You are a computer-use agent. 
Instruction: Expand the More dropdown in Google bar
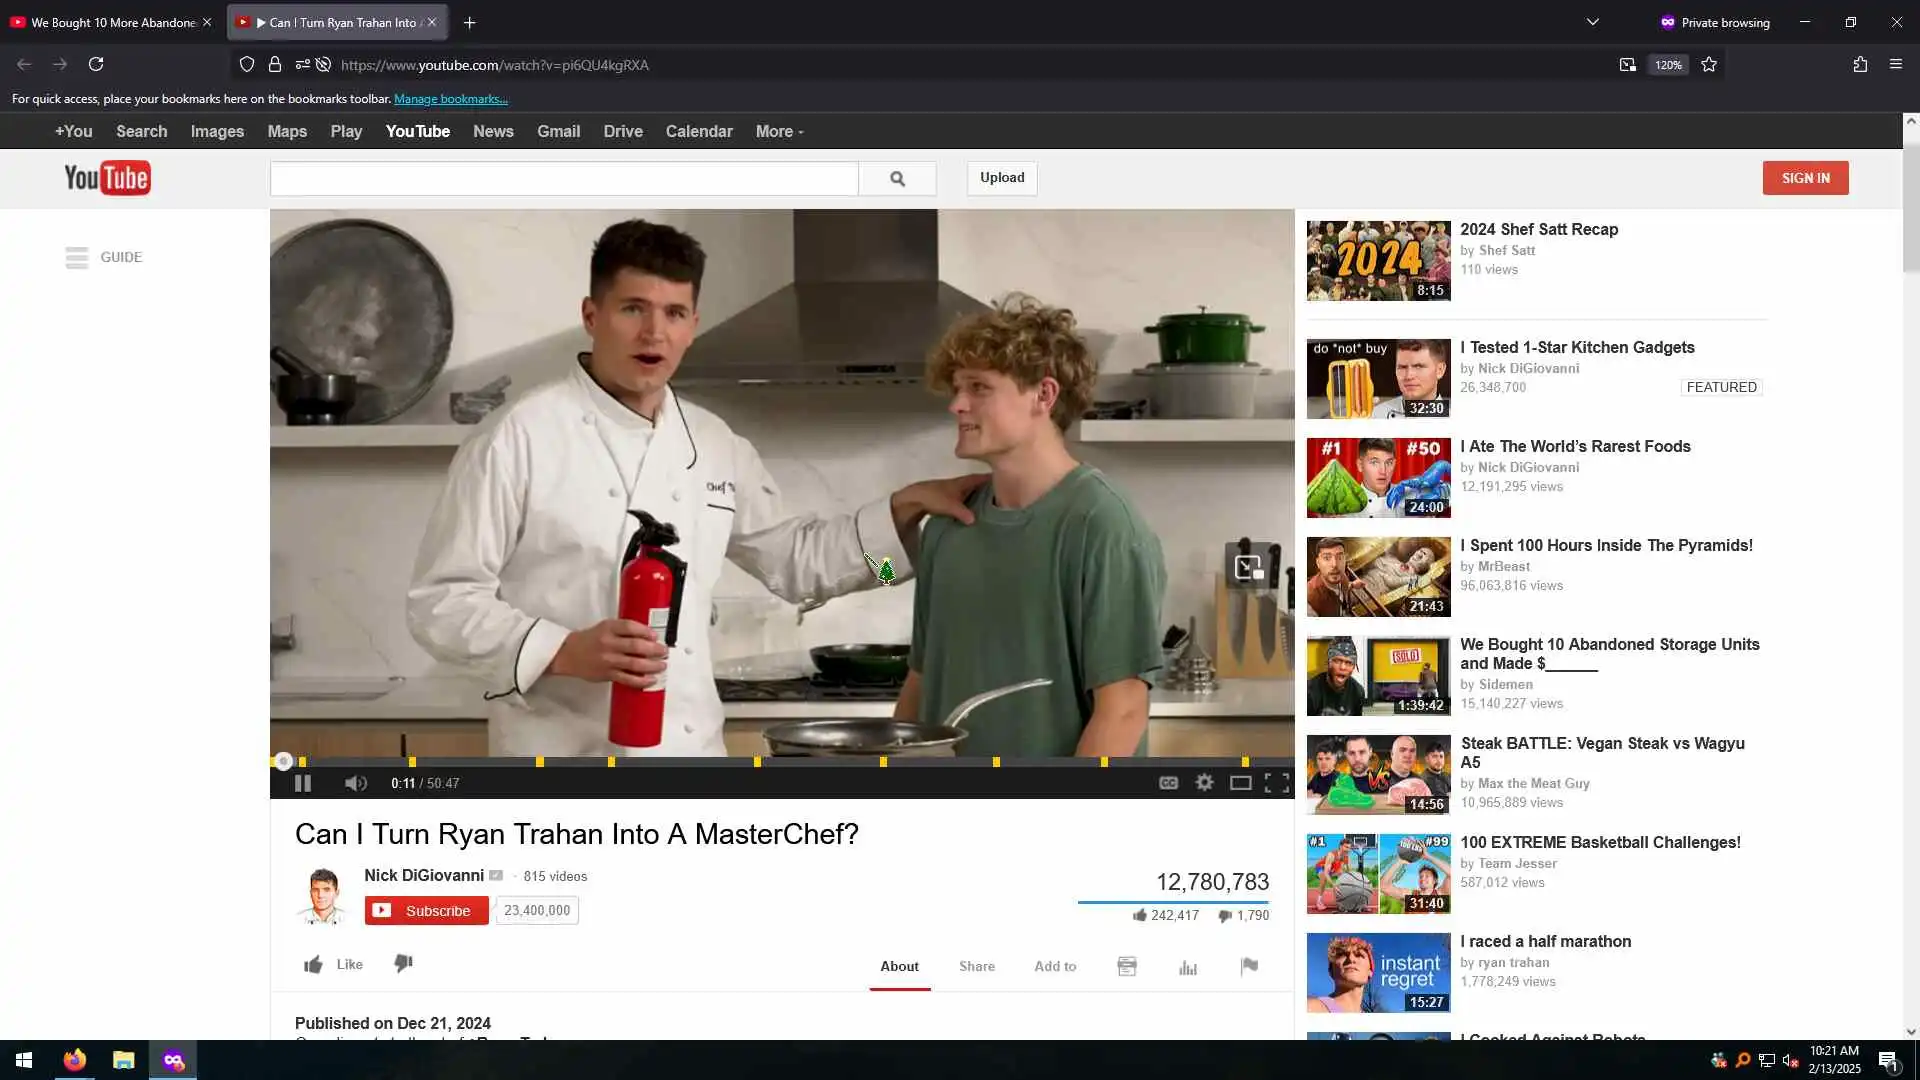[779, 132]
